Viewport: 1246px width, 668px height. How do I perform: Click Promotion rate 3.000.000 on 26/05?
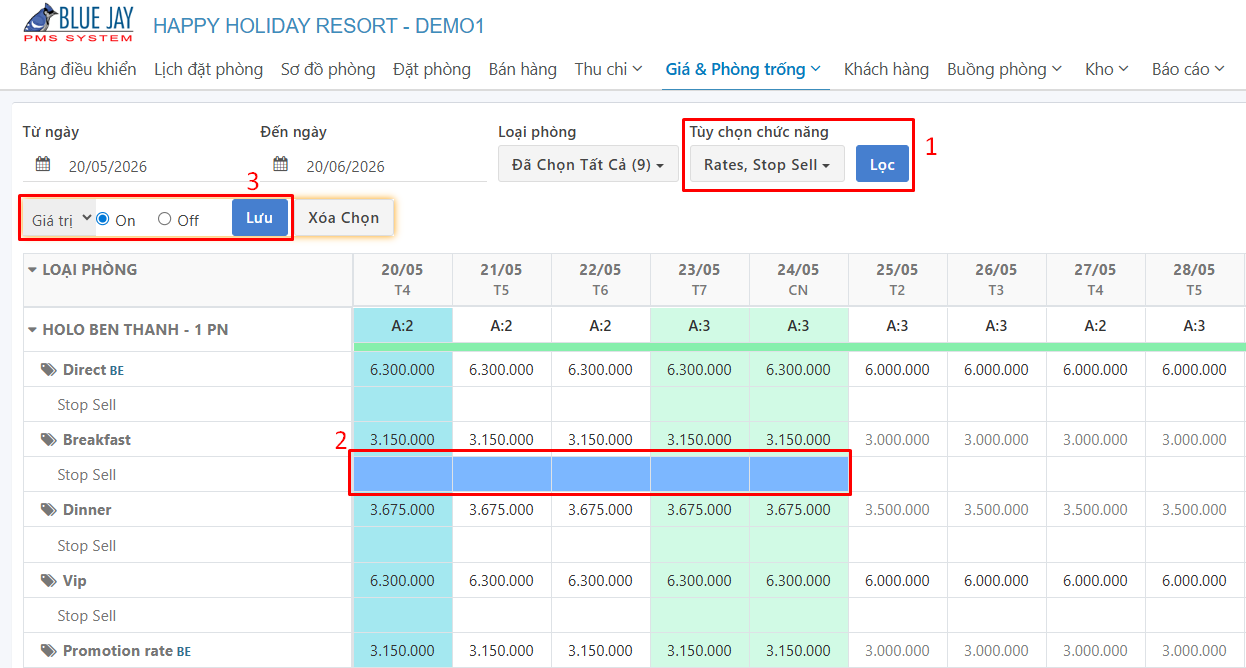click(996, 651)
